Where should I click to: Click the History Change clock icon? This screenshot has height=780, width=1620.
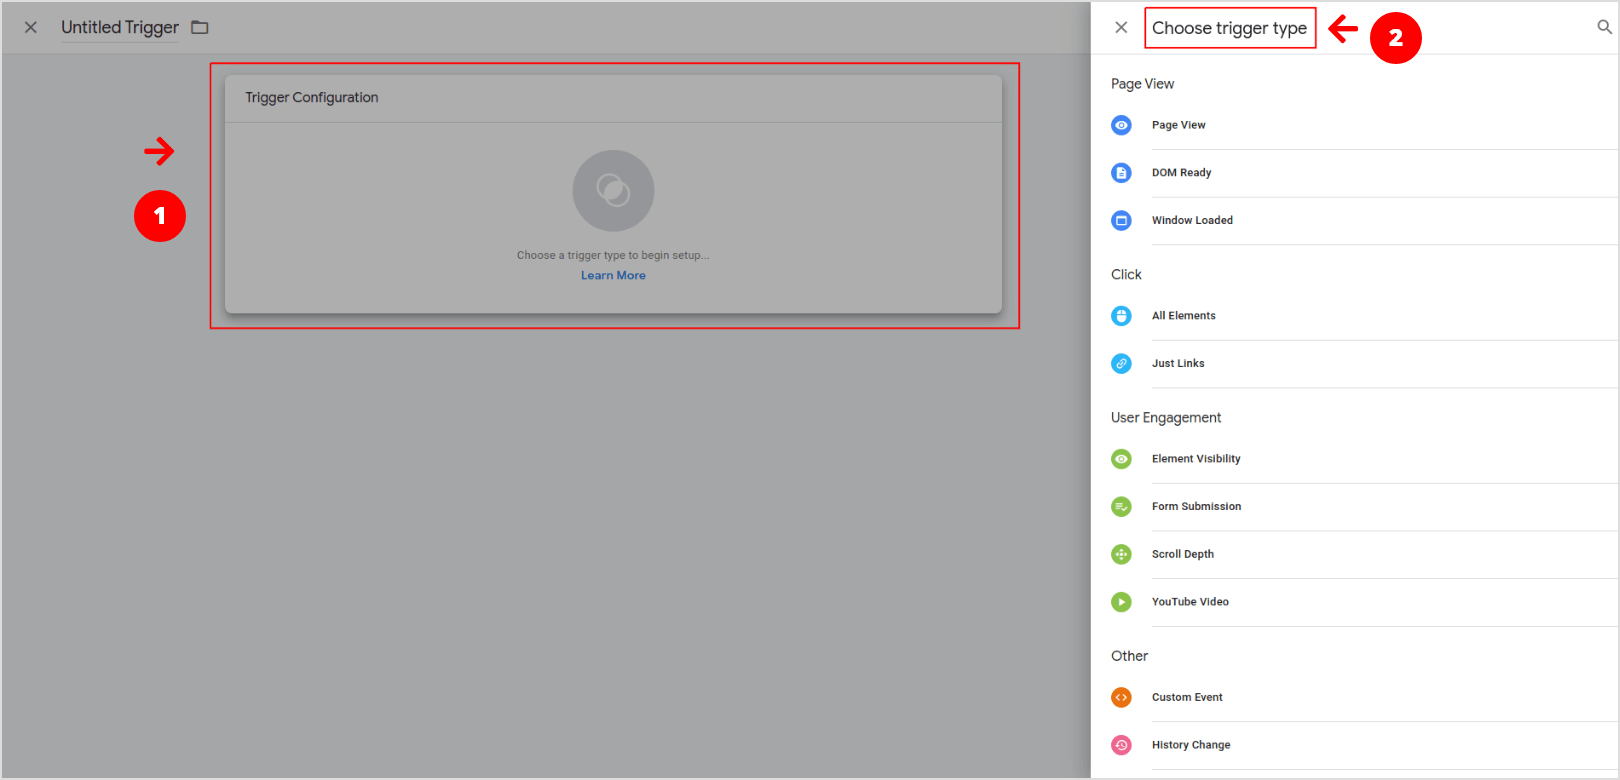pyautogui.click(x=1121, y=745)
